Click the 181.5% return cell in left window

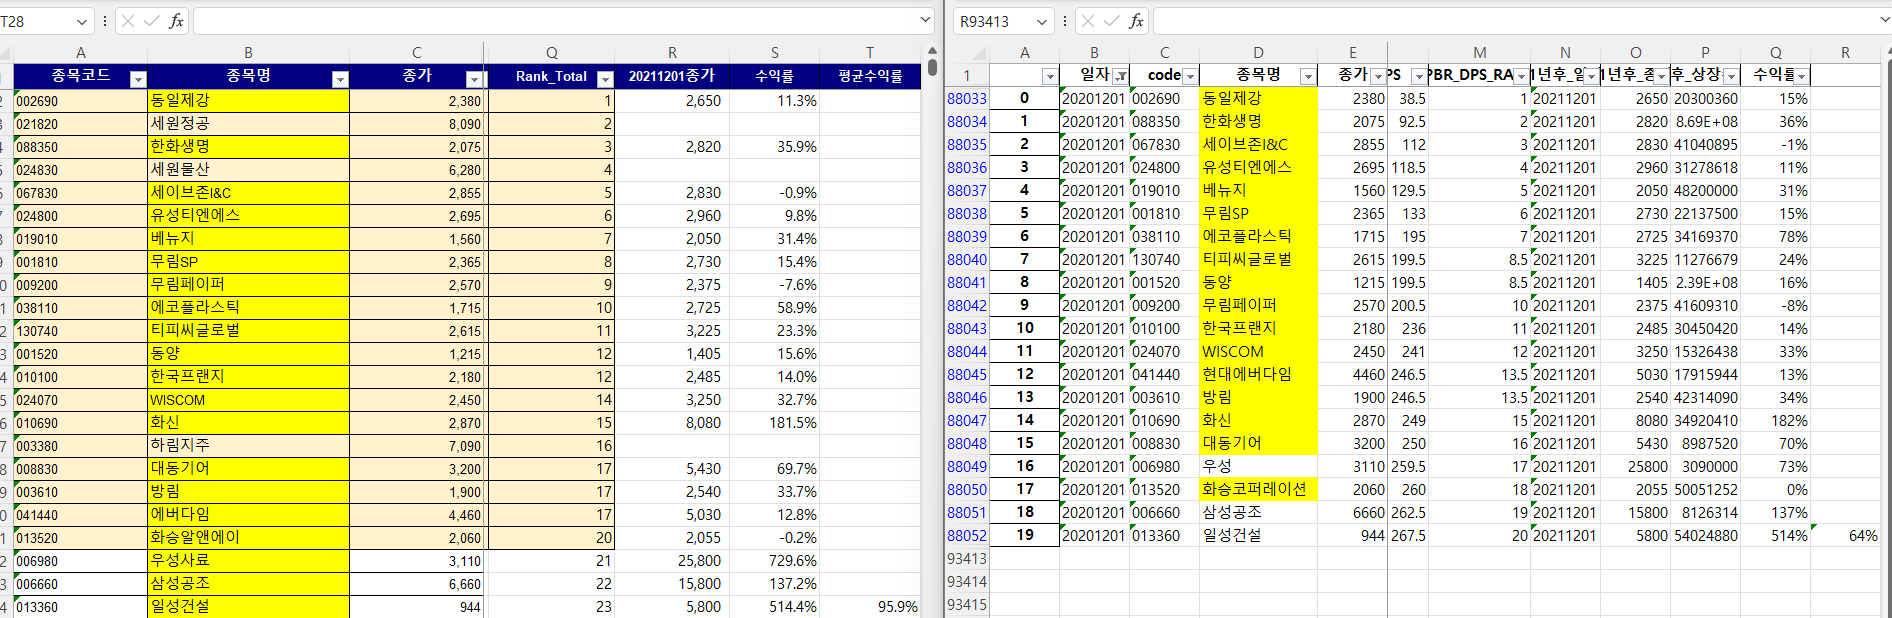pyautogui.click(x=774, y=422)
